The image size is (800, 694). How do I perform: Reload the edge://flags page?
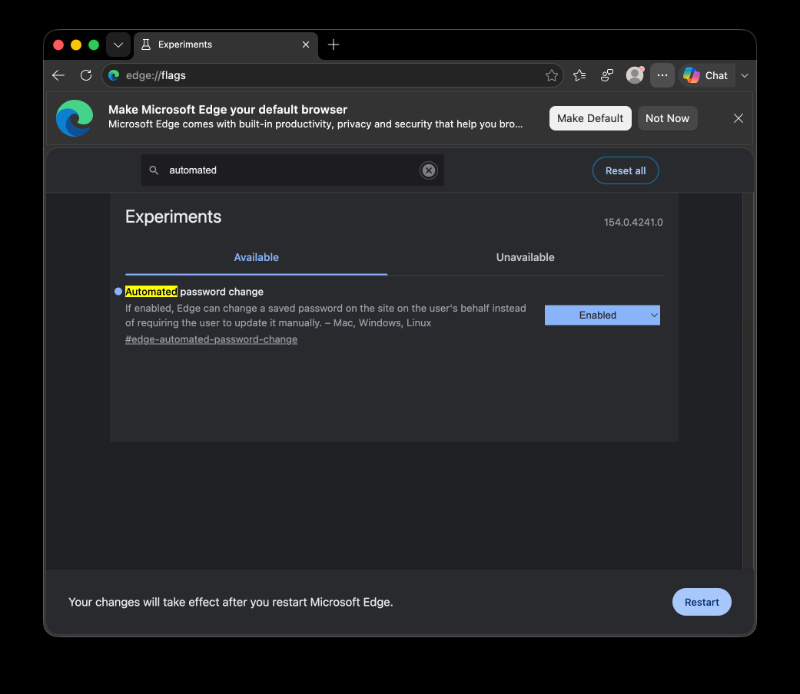point(86,76)
